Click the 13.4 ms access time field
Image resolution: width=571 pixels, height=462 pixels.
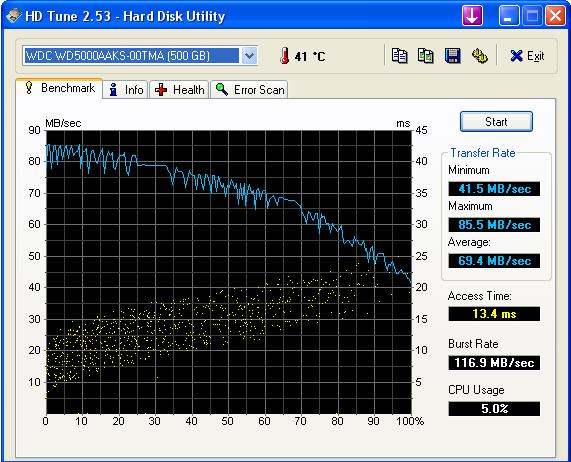tap(494, 313)
